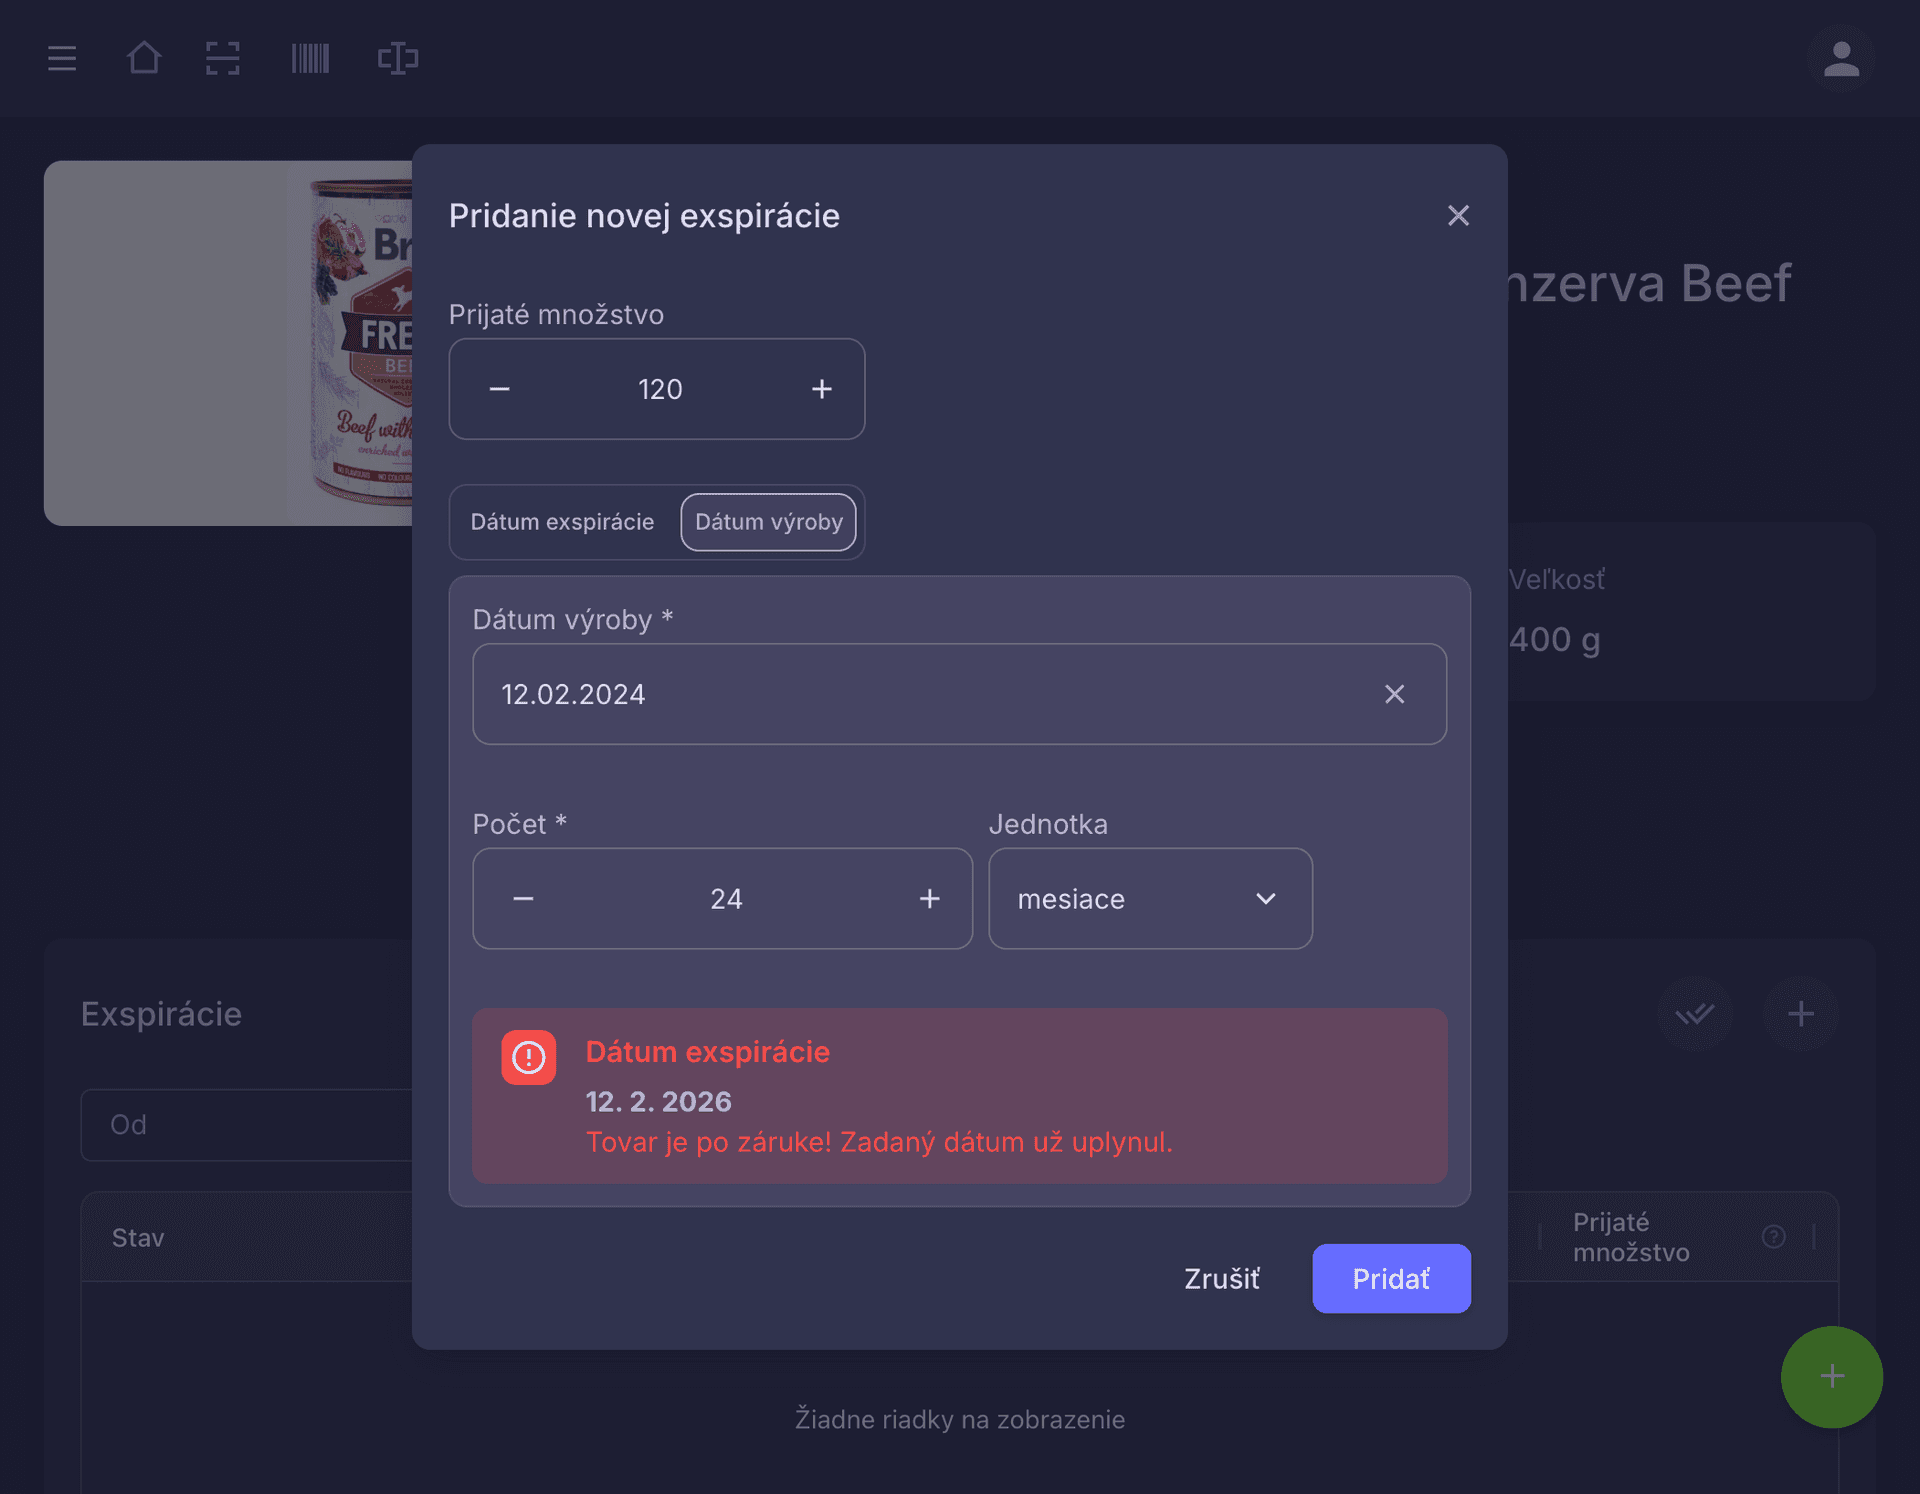Expand the Jednotka mesiace dropdown
This screenshot has width=1920, height=1494.
click(x=1150, y=899)
